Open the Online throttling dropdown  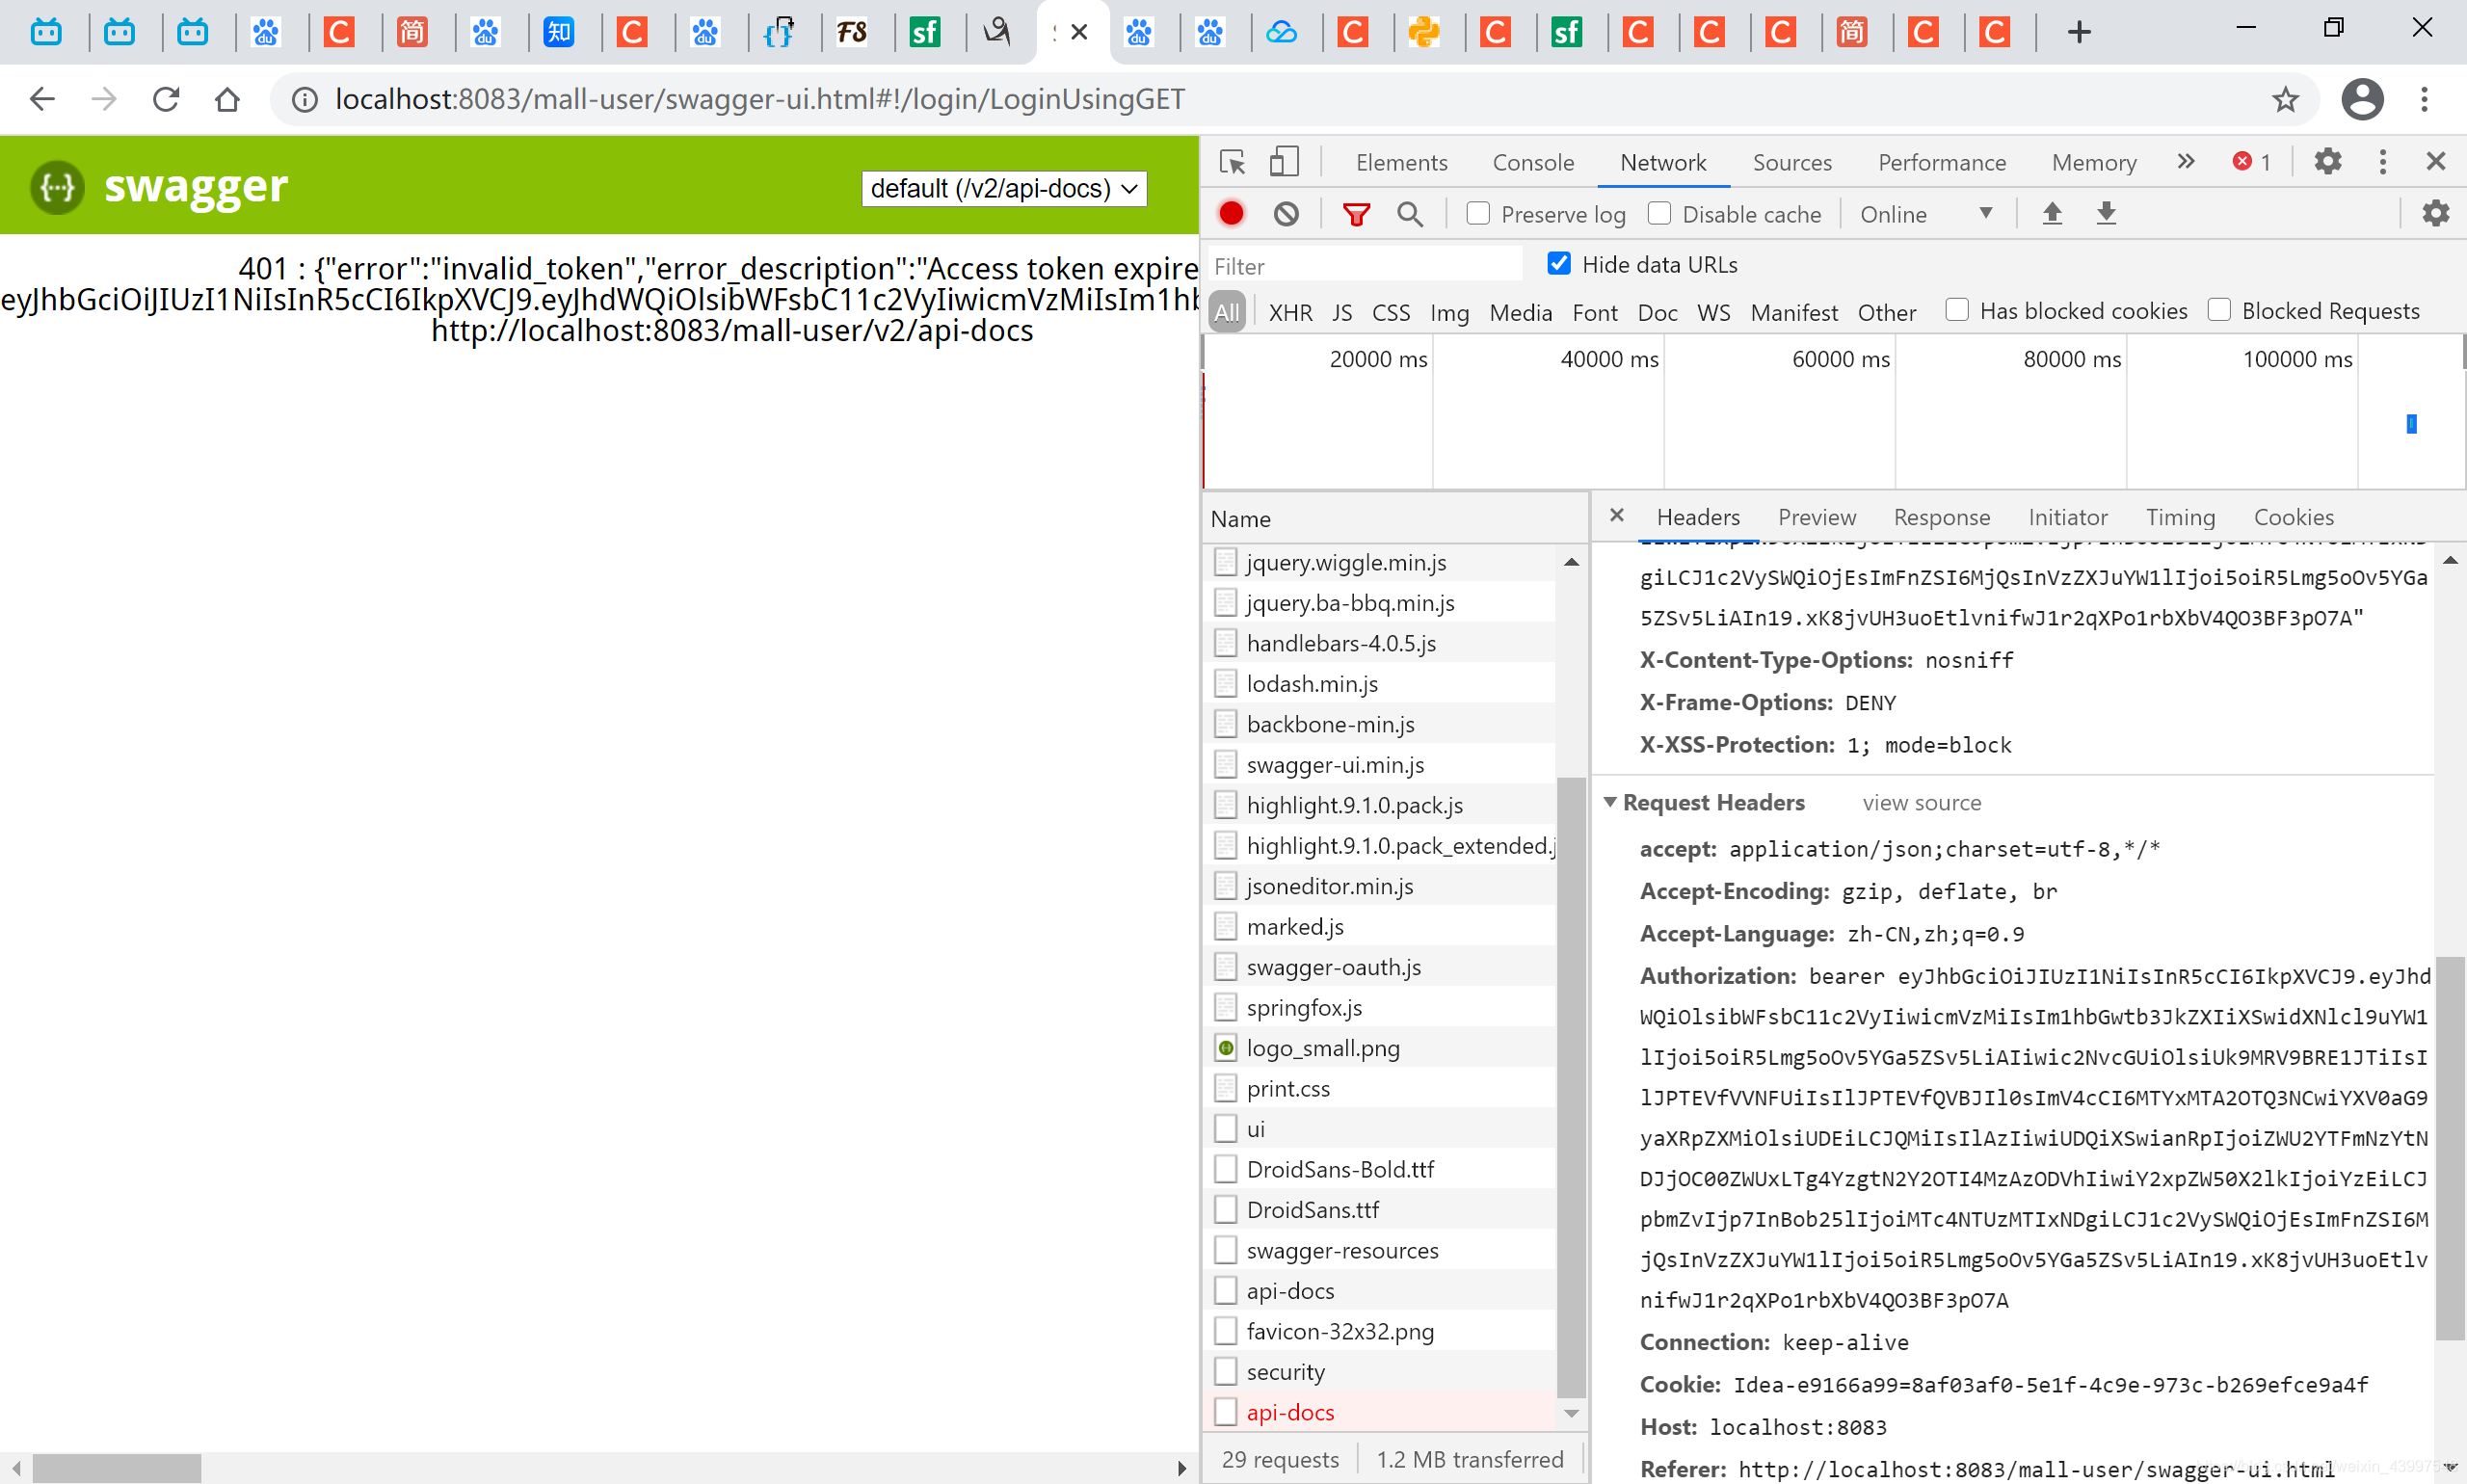(1925, 214)
